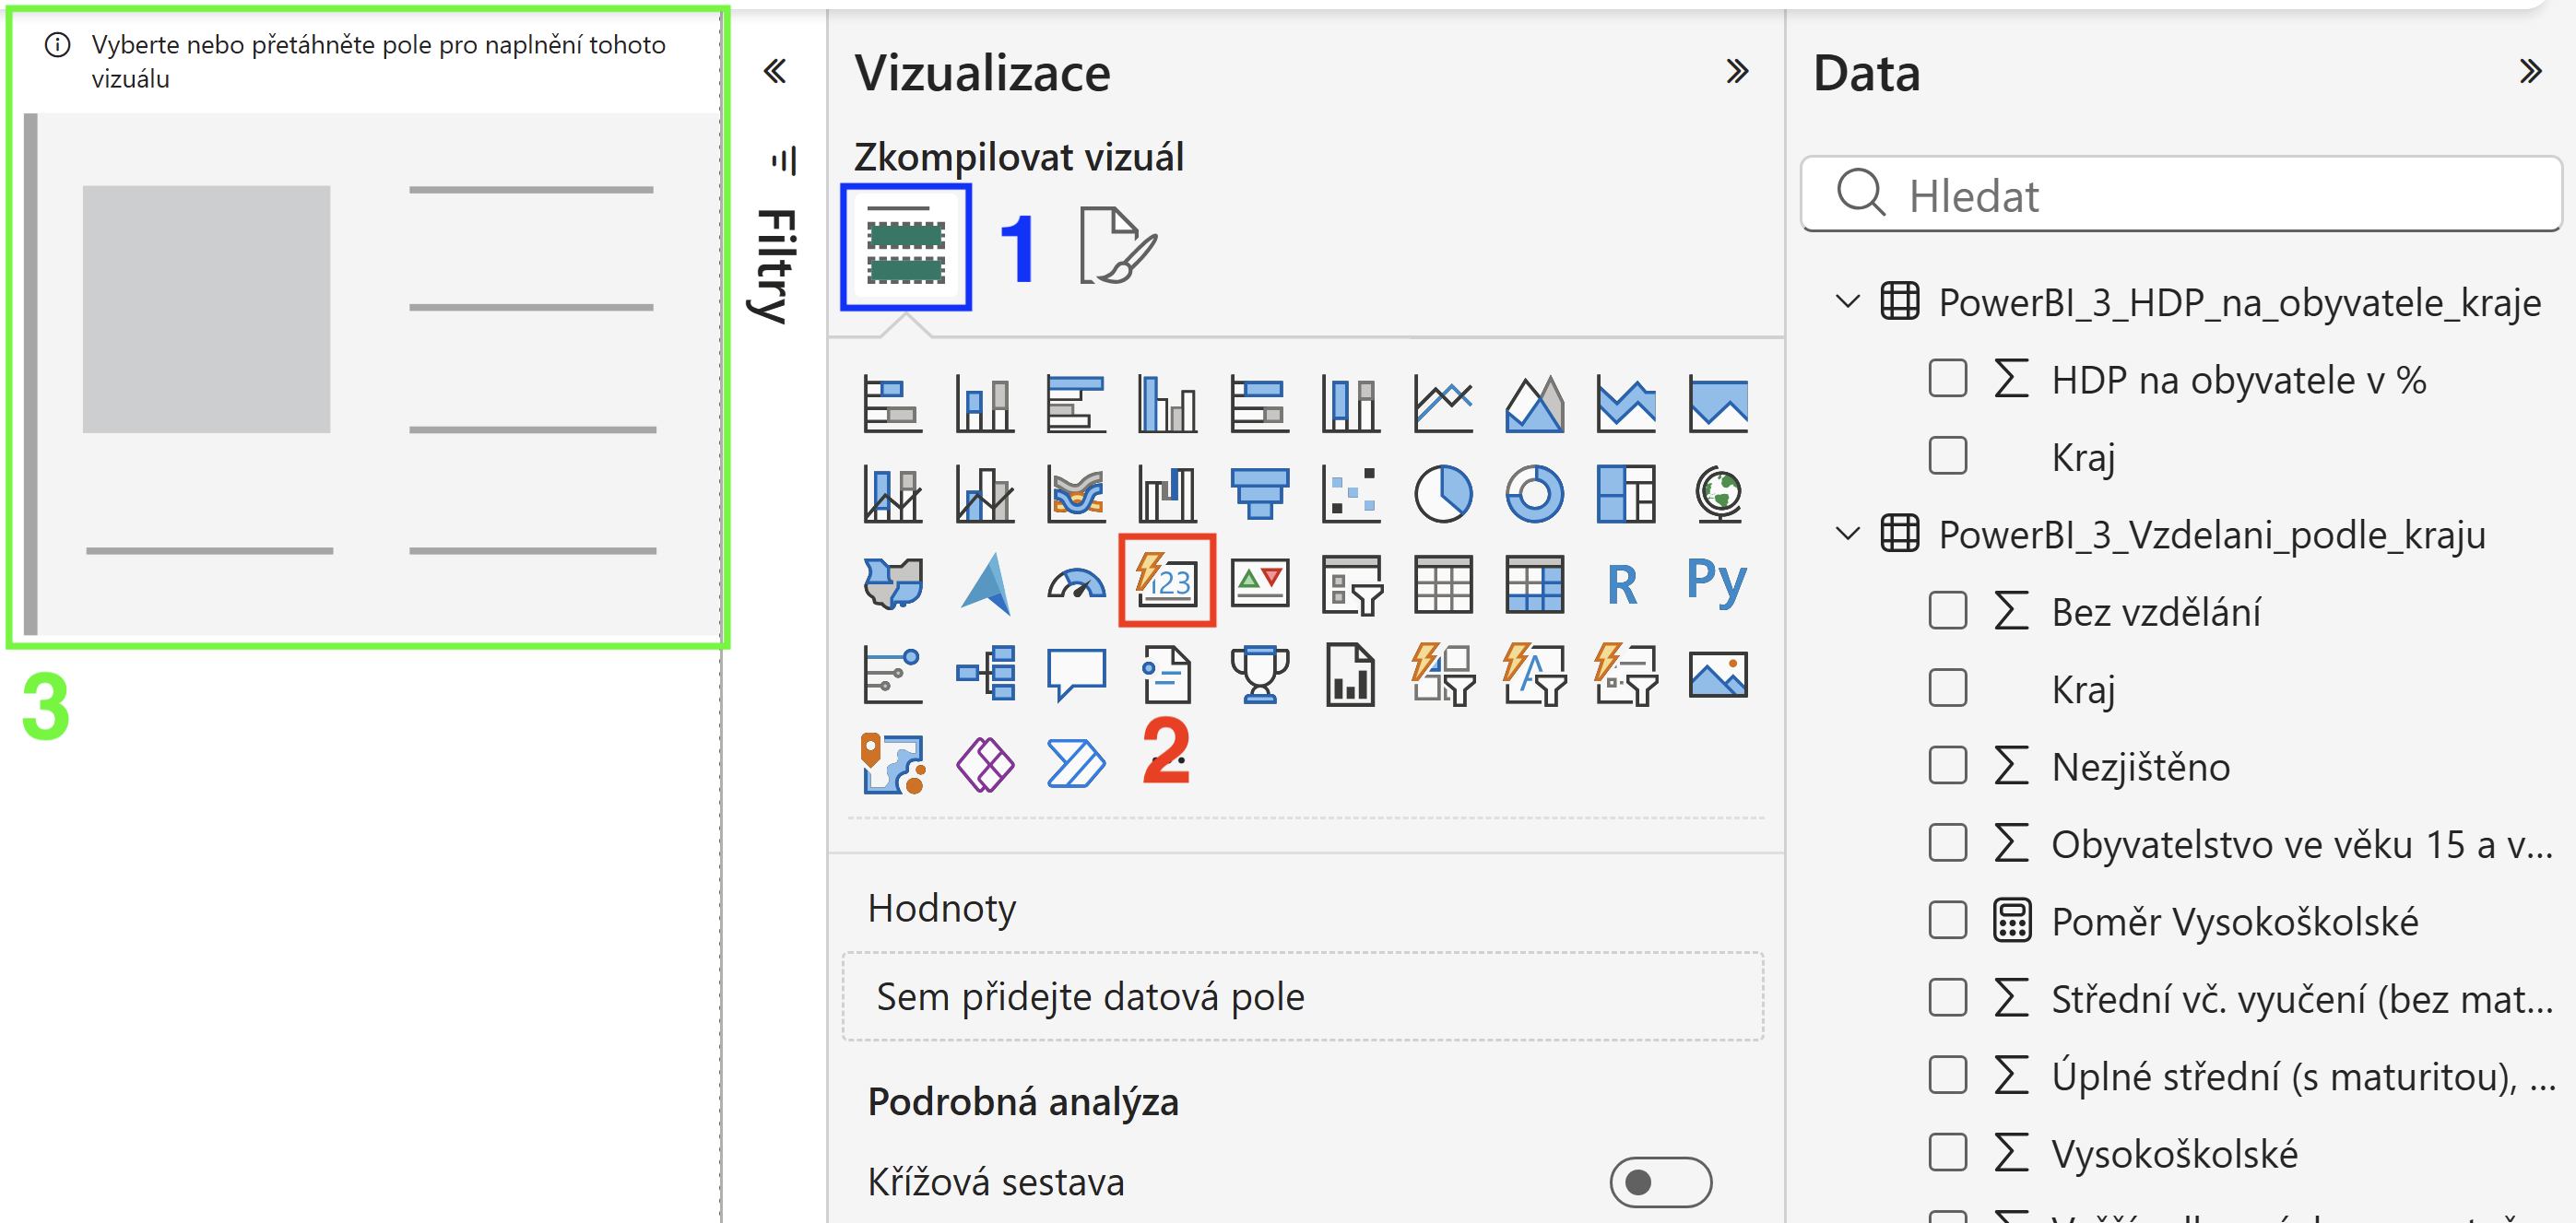2576x1223 pixels.
Task: Select the line chart visual
Action: (1443, 403)
